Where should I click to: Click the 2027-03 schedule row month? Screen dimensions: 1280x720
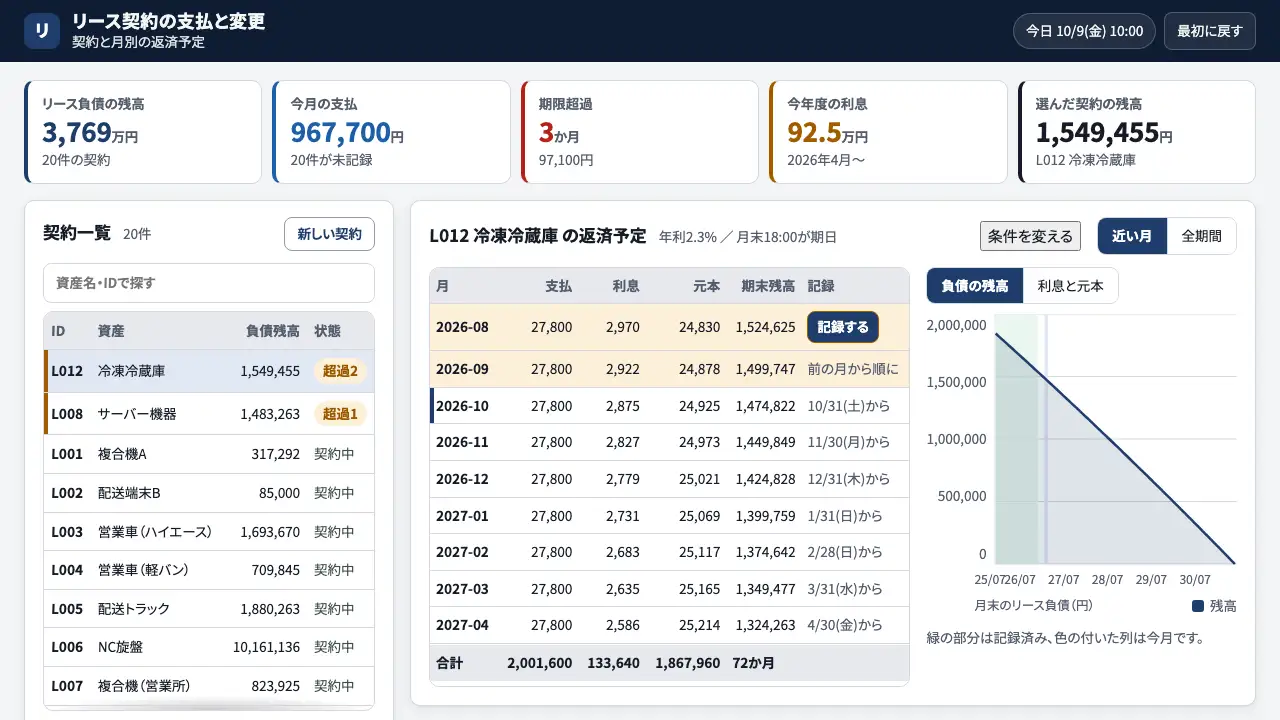[x=462, y=589]
